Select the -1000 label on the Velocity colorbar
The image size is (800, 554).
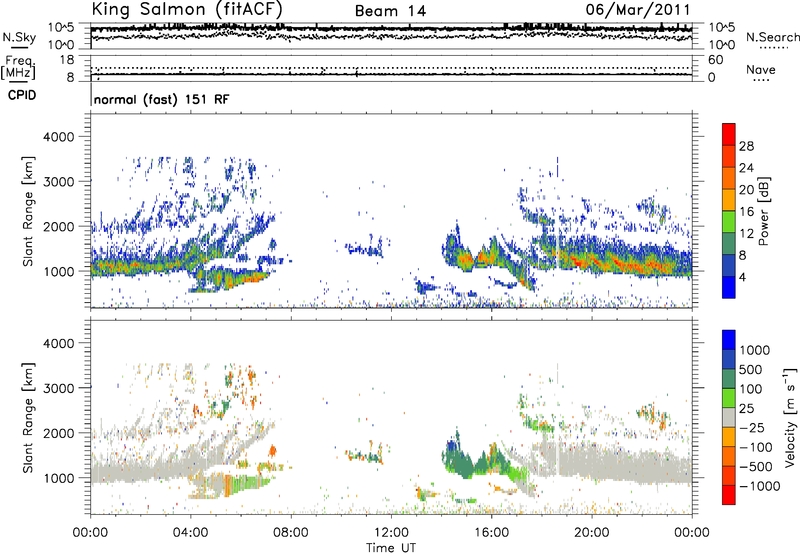759,486
